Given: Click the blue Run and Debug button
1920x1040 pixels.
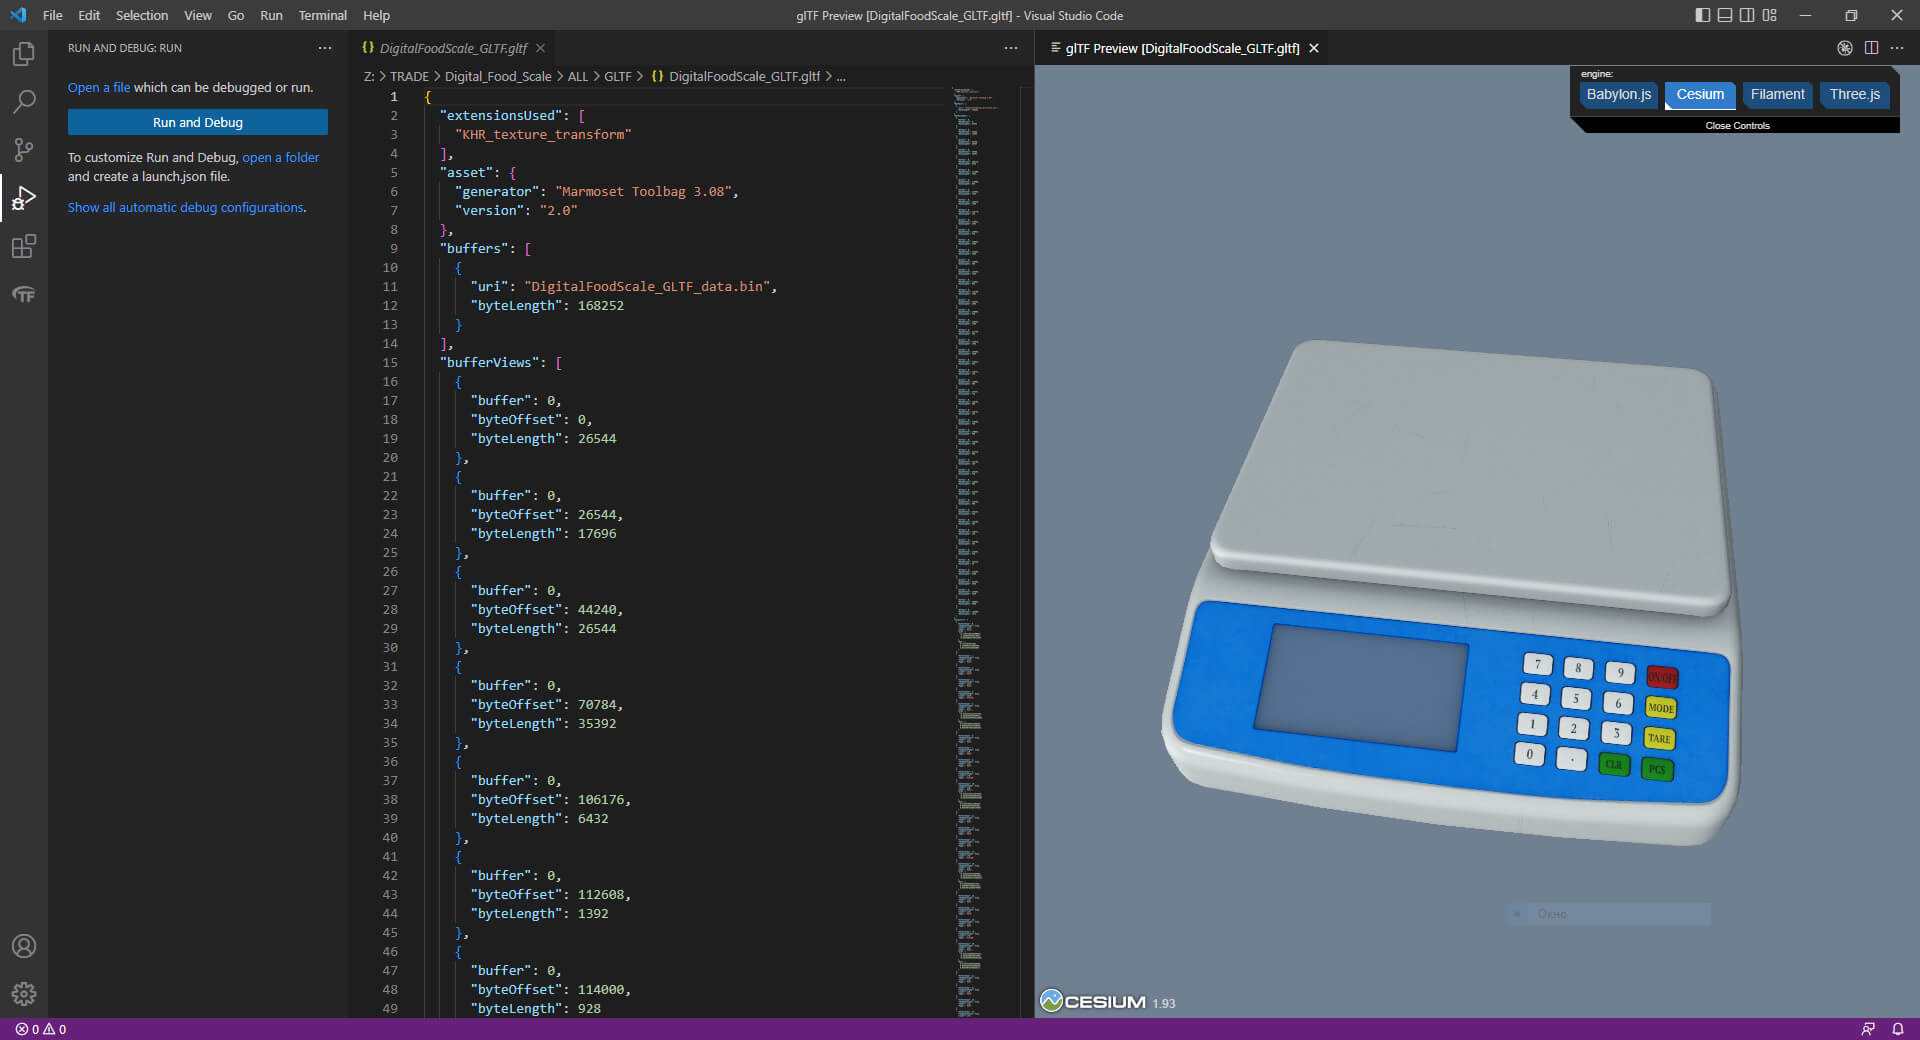Looking at the screenshot, I should pyautogui.click(x=198, y=122).
